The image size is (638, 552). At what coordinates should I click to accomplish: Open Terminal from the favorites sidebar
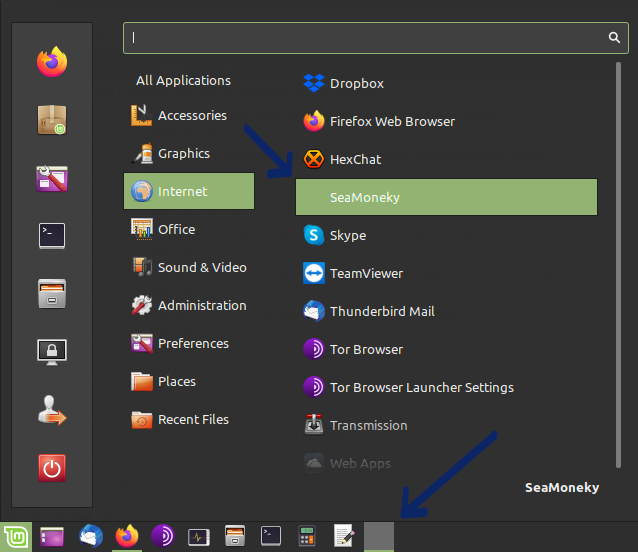pyautogui.click(x=52, y=236)
